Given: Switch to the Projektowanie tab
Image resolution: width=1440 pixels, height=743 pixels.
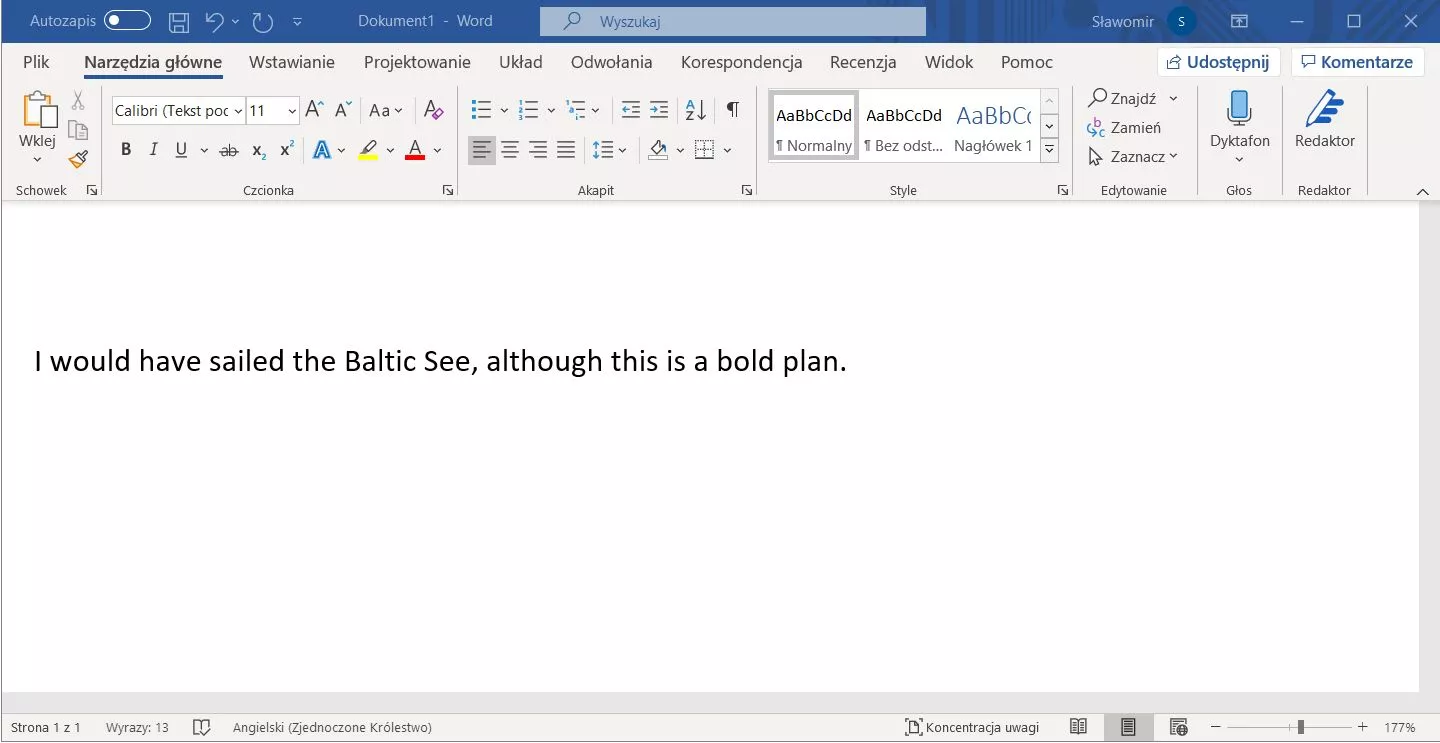Looking at the screenshot, I should [x=417, y=62].
